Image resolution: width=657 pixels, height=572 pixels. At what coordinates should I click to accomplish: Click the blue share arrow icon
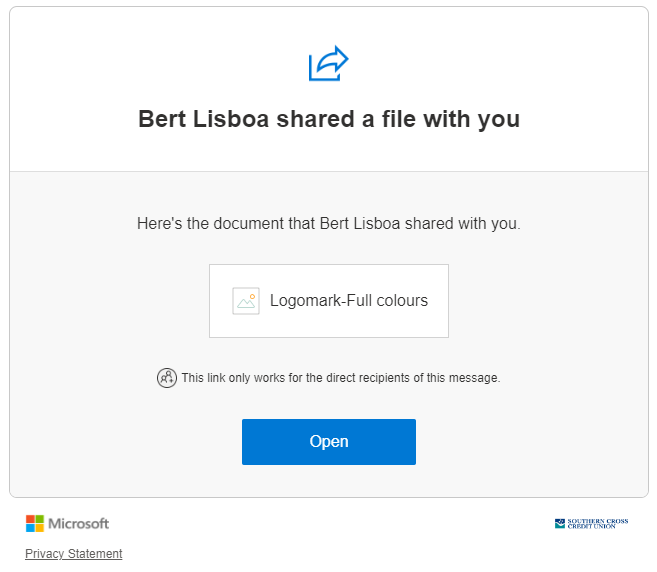tap(328, 63)
